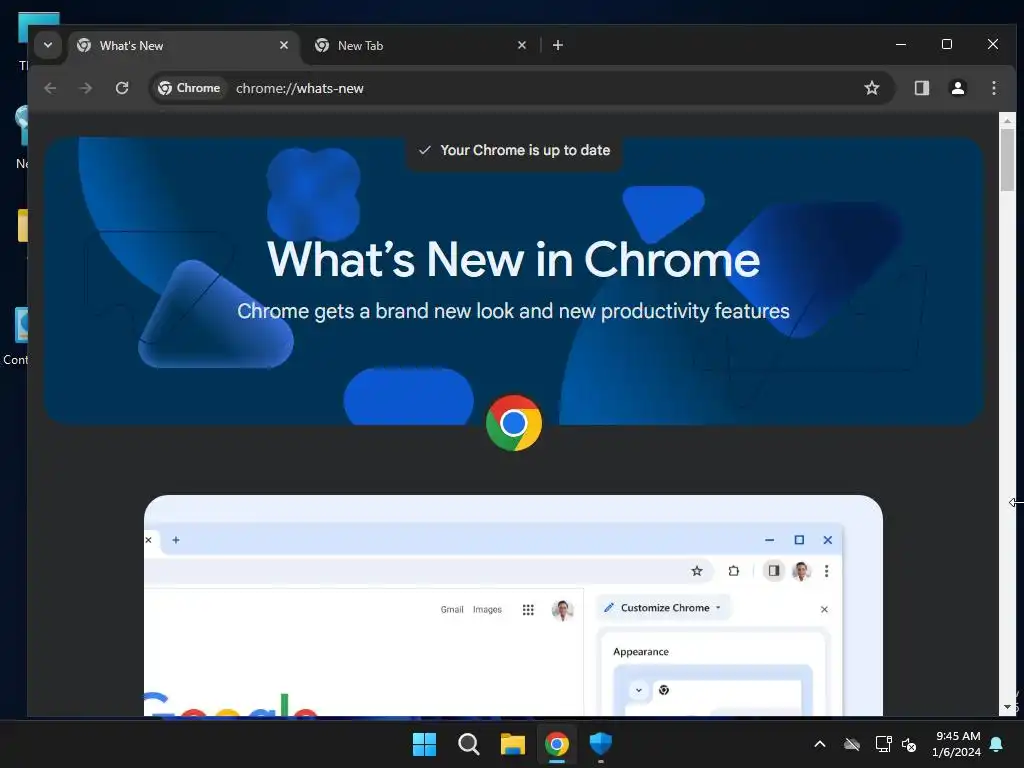Open File Explorer from taskbar
Viewport: 1024px width, 768px height.
[513, 744]
